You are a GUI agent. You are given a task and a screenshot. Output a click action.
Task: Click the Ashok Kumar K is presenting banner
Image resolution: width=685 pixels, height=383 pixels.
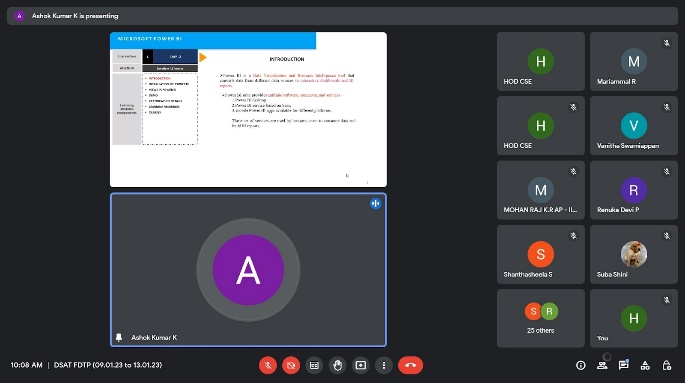(x=342, y=16)
